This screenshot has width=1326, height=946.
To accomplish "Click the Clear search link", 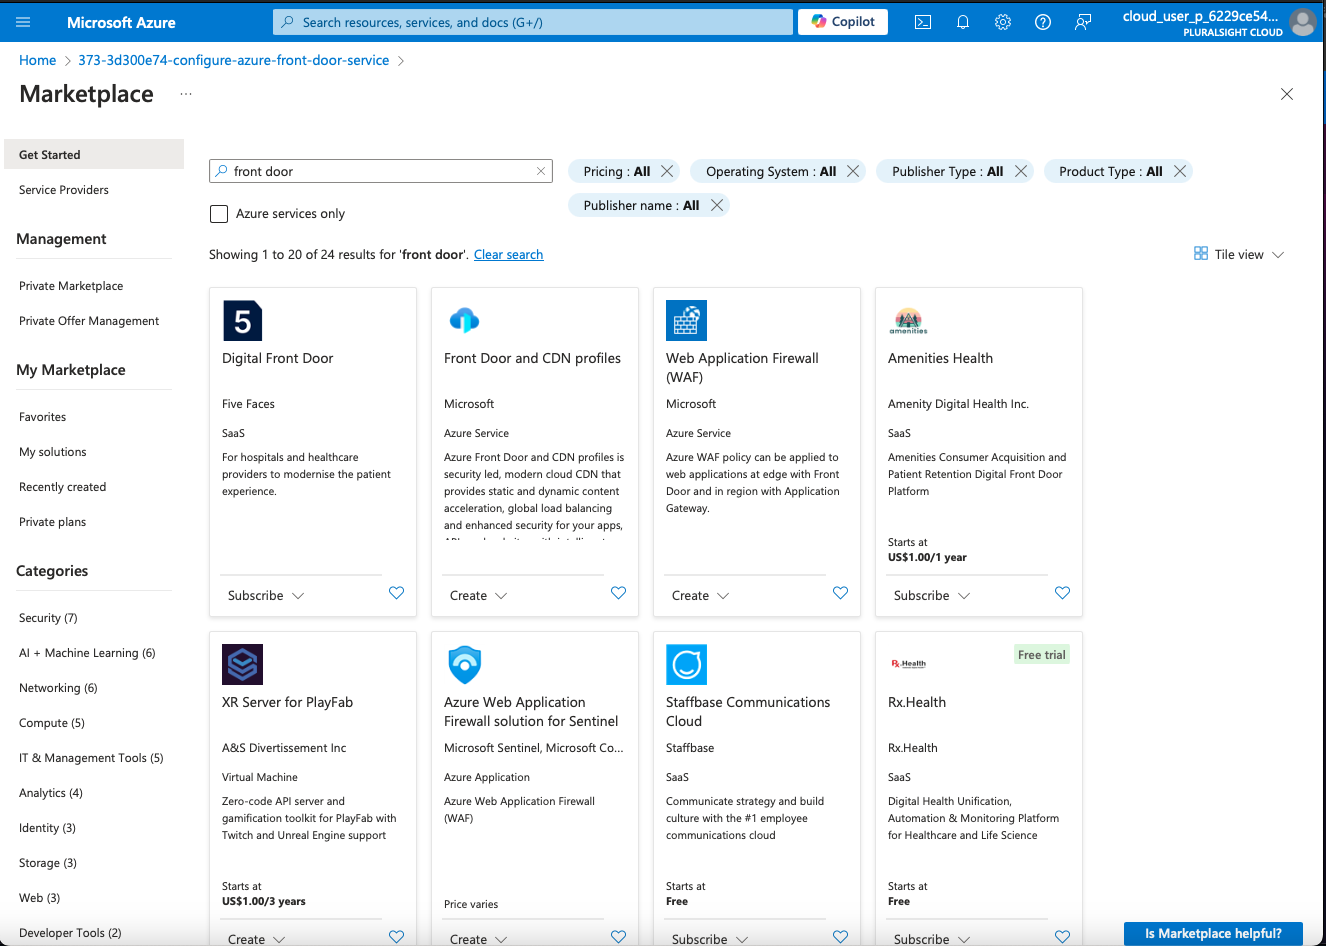I will click(508, 255).
